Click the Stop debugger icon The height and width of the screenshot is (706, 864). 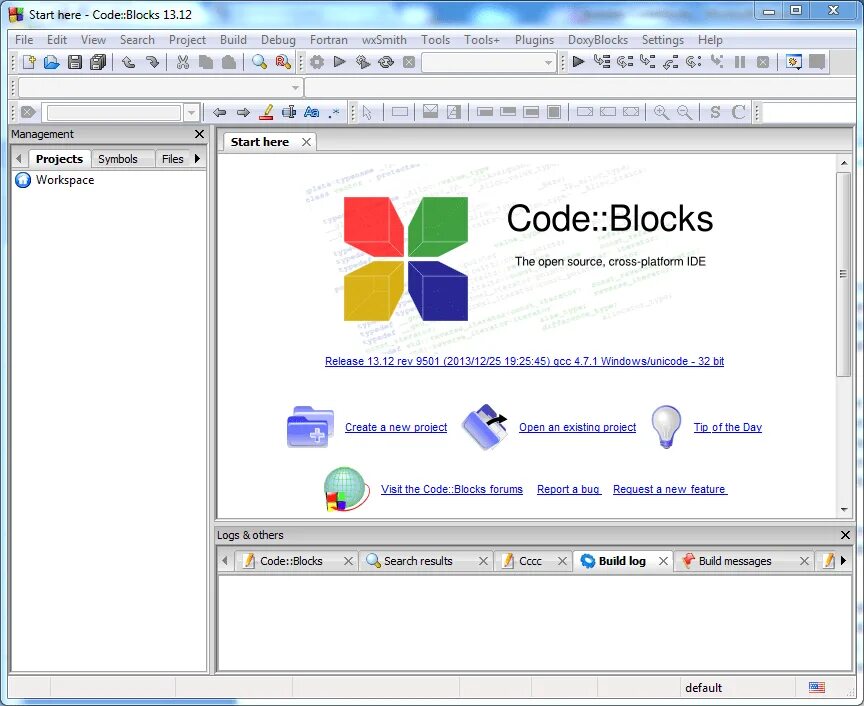(x=763, y=62)
